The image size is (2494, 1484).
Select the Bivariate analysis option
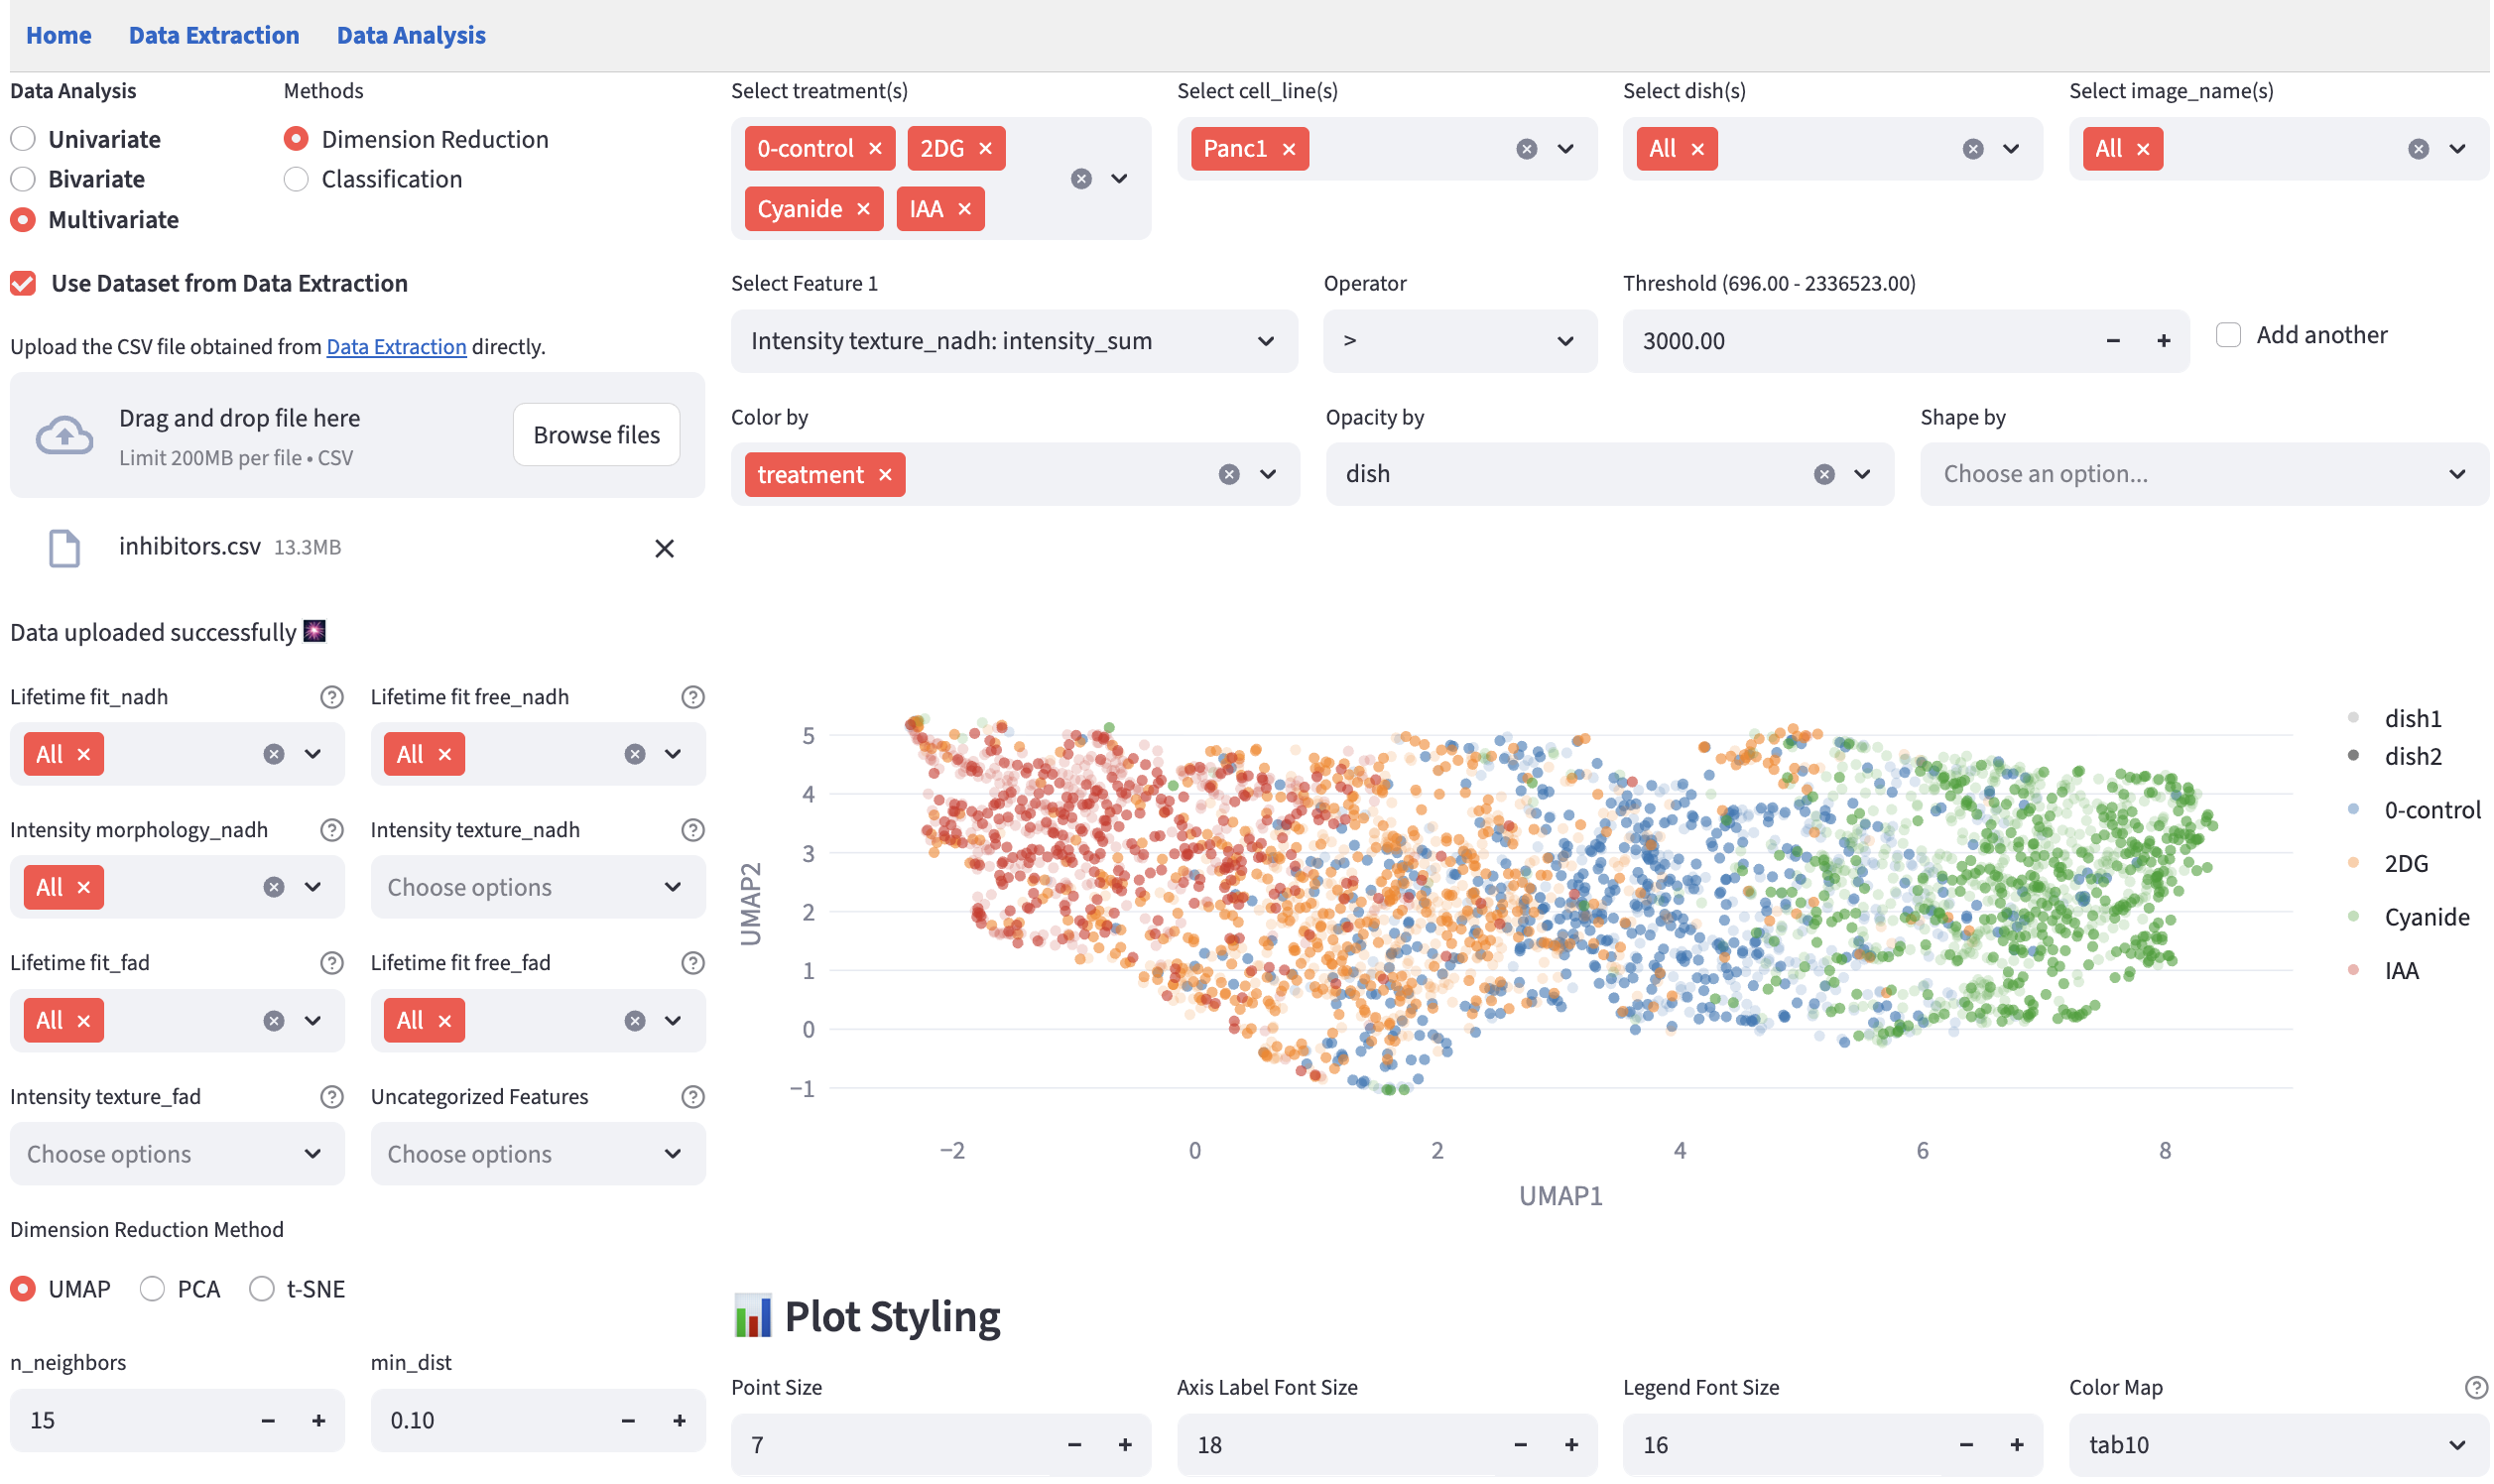click(x=23, y=179)
